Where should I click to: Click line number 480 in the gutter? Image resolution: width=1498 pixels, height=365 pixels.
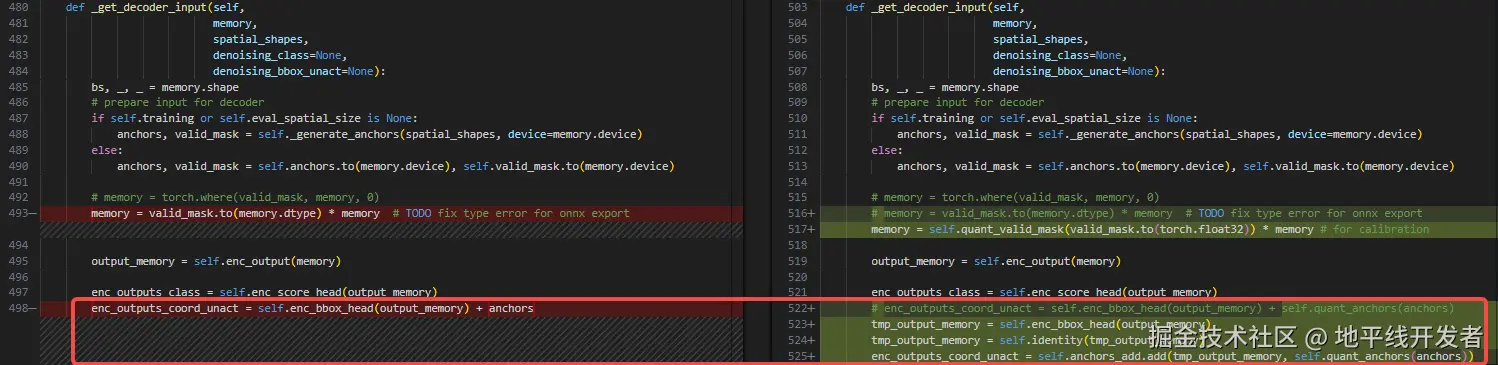click(19, 7)
